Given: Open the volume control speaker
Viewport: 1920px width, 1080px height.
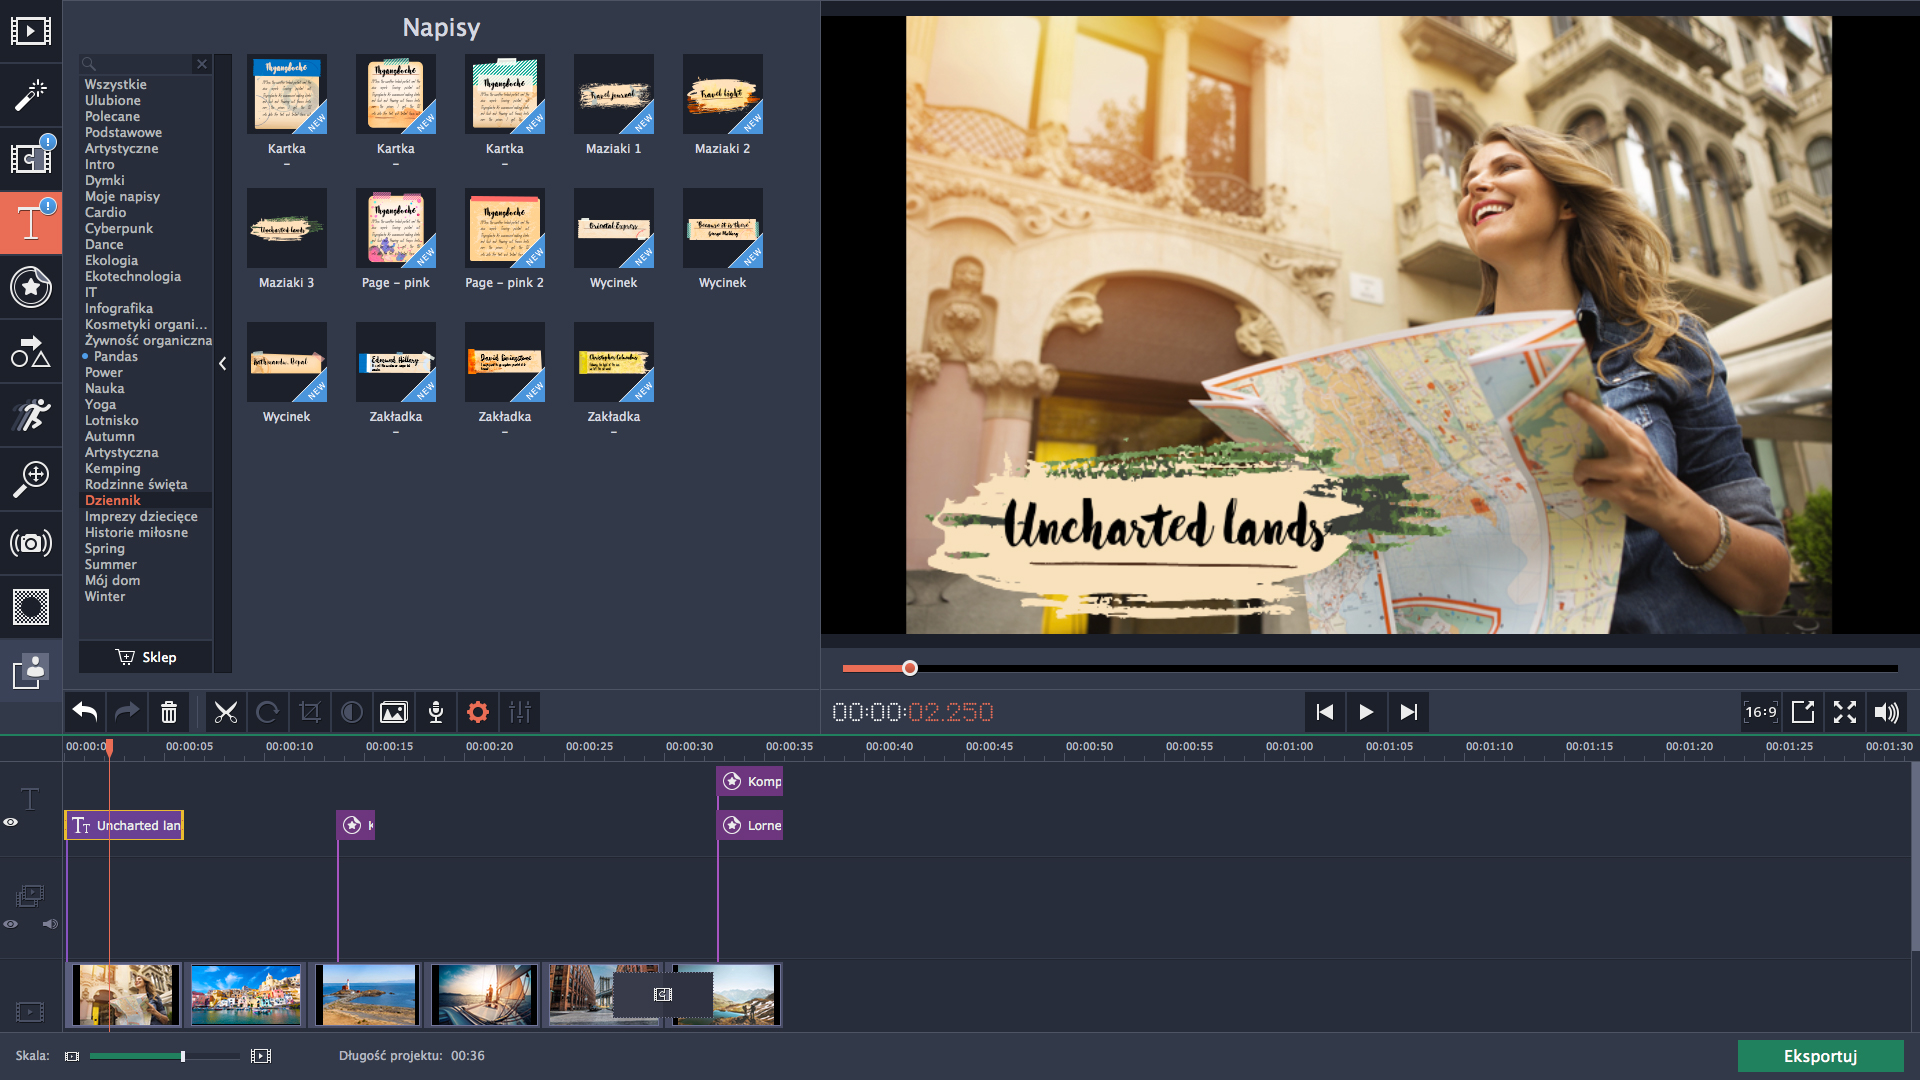Looking at the screenshot, I should coord(1886,712).
